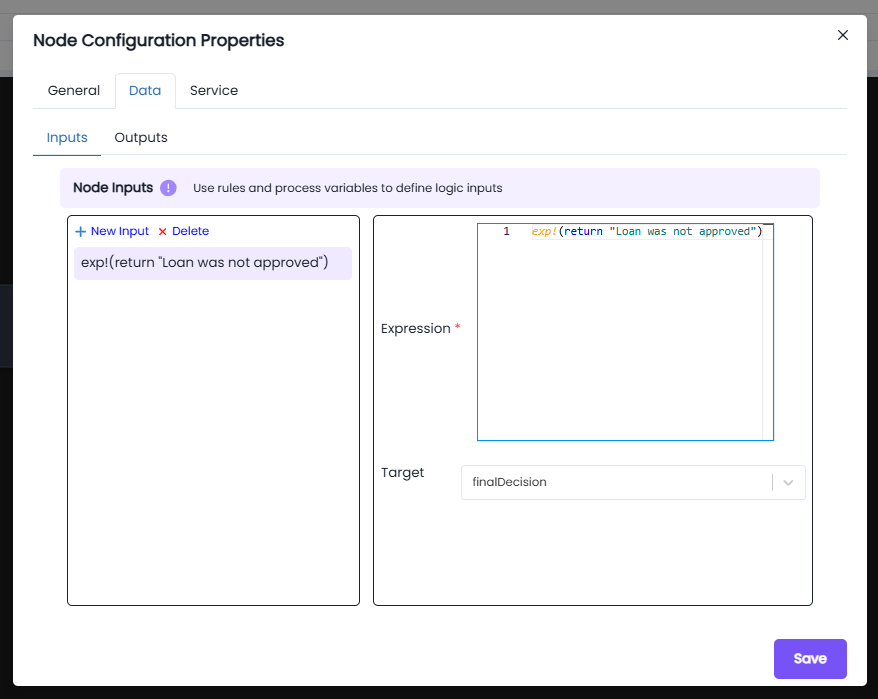Click the Node Inputs heading
The height and width of the screenshot is (699, 878).
[113, 188]
